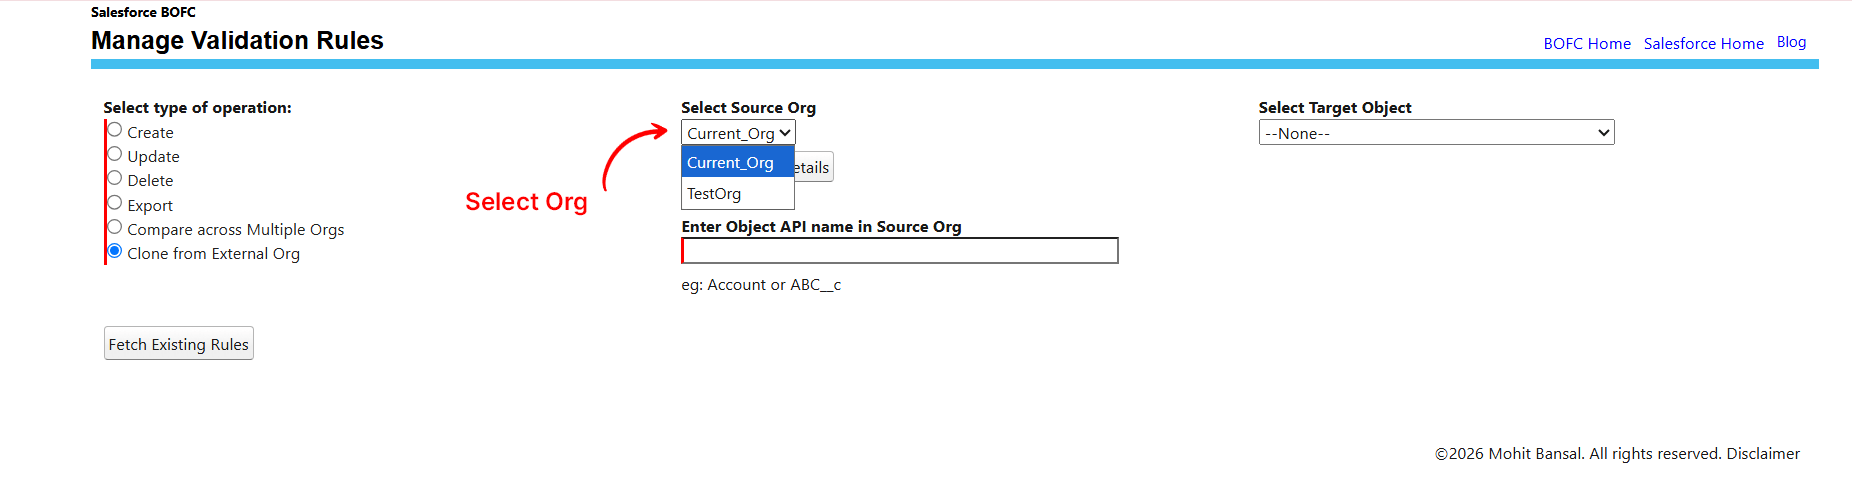Open the Select Source Org dropdown
The width and height of the screenshot is (1852, 477).
click(738, 133)
